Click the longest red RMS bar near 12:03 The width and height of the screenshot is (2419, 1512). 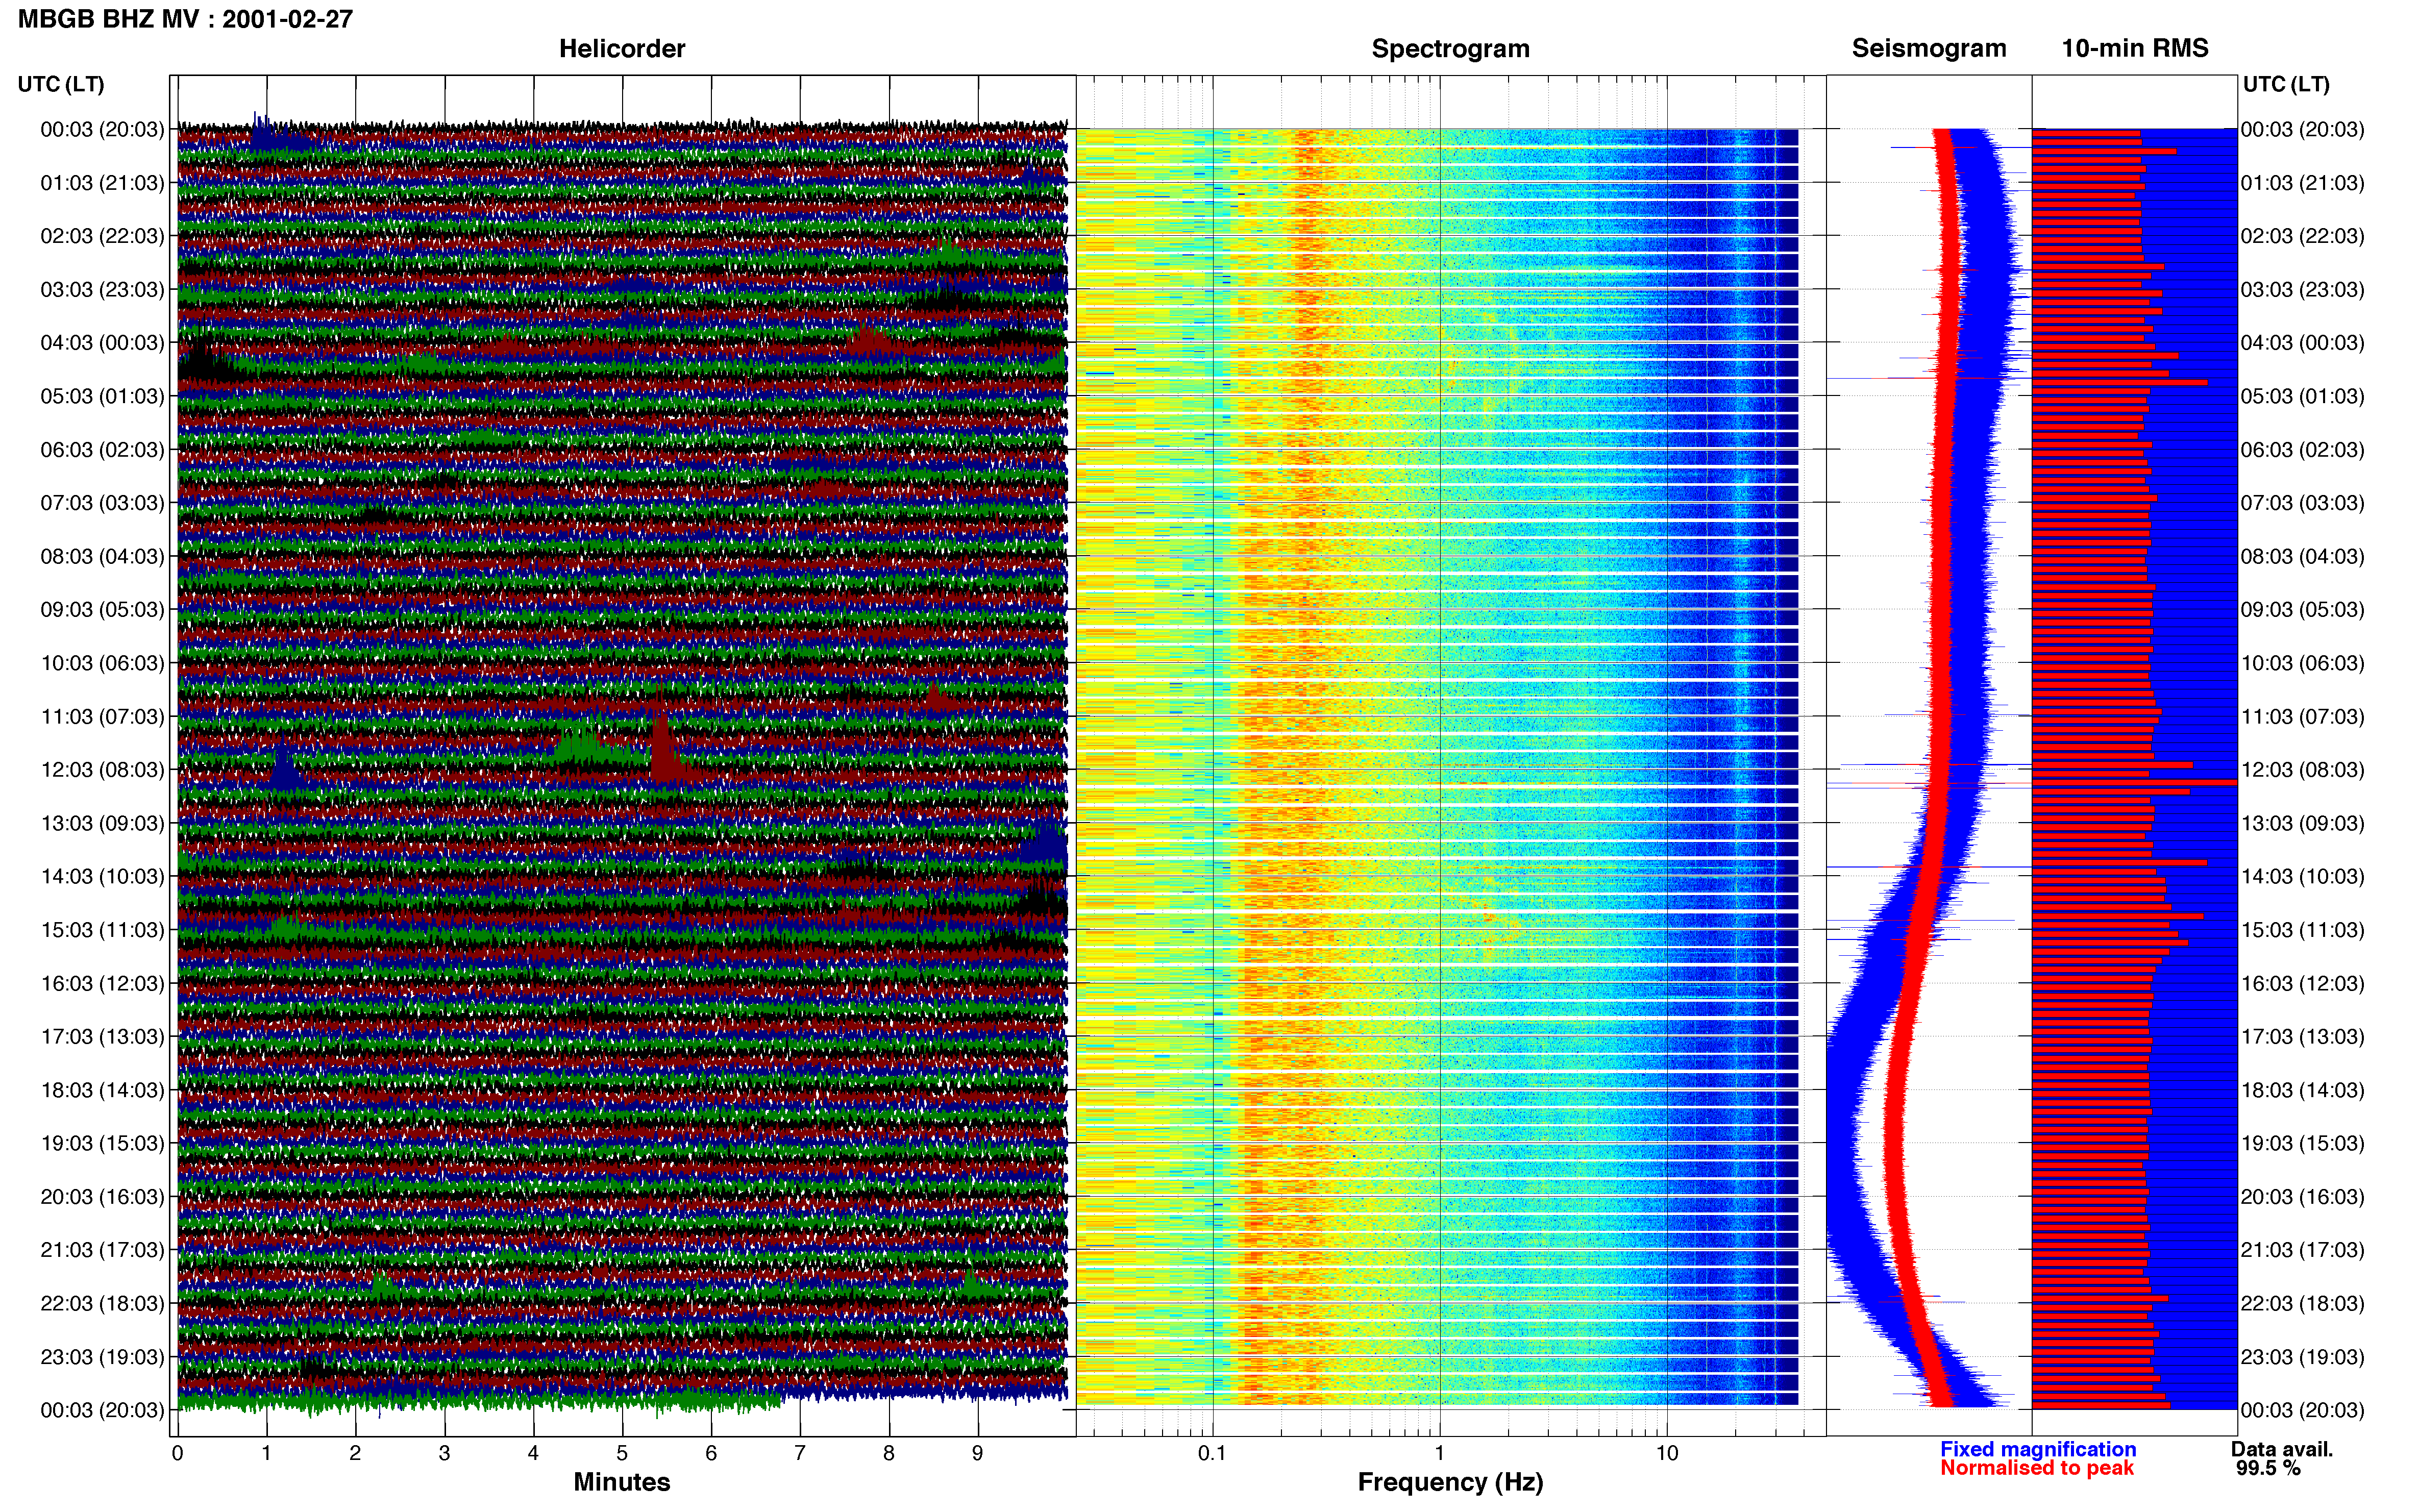tap(2134, 783)
